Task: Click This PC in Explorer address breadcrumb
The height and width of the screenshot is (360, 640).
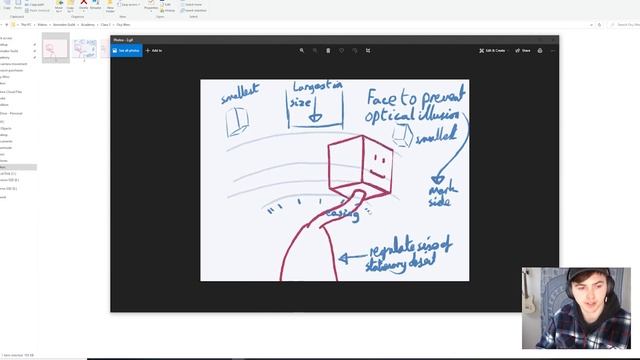Action: pos(26,25)
